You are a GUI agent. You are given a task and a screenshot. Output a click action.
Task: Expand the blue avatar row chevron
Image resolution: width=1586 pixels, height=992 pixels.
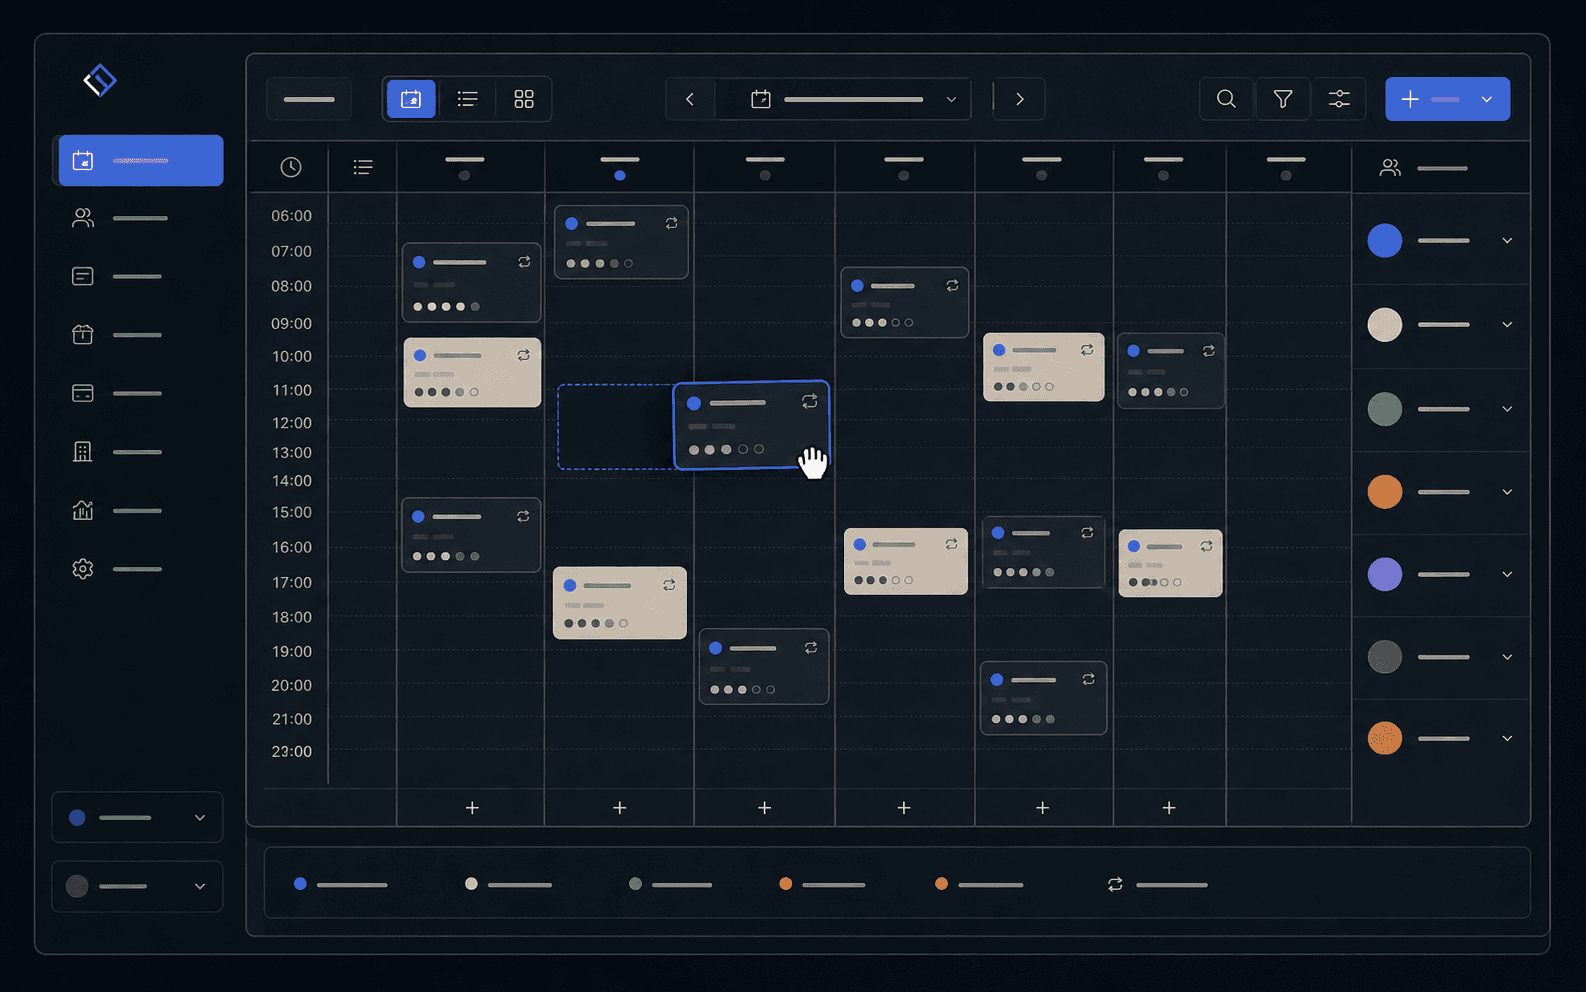pos(1507,241)
